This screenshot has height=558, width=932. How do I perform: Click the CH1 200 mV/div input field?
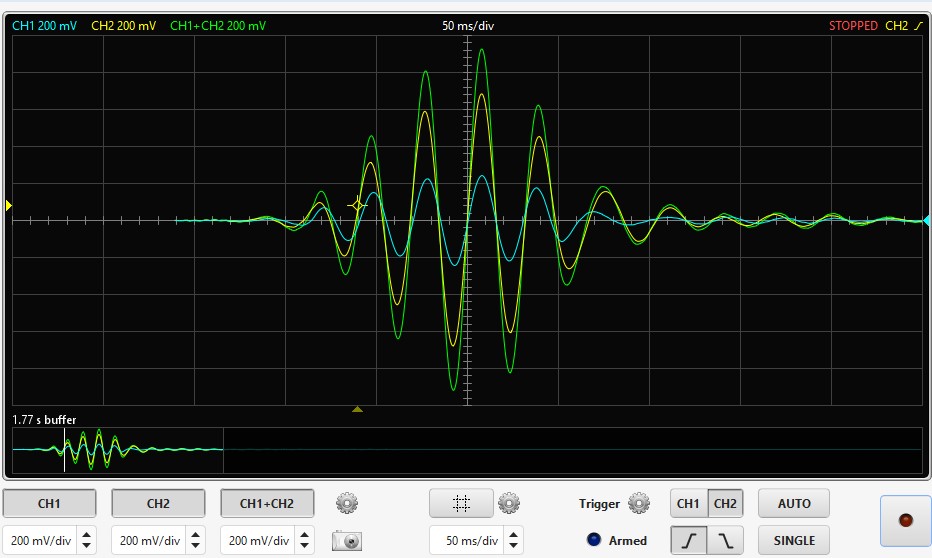point(40,540)
